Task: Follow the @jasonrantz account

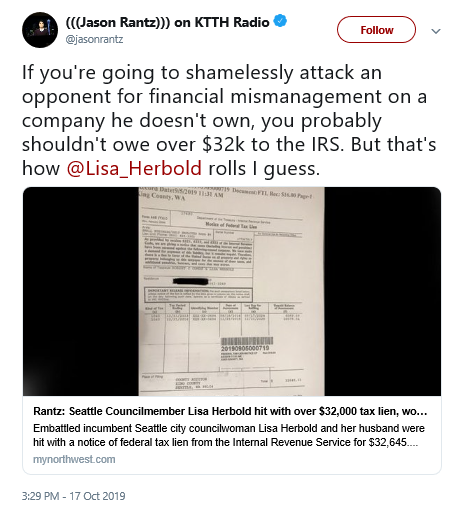Action: [376, 30]
